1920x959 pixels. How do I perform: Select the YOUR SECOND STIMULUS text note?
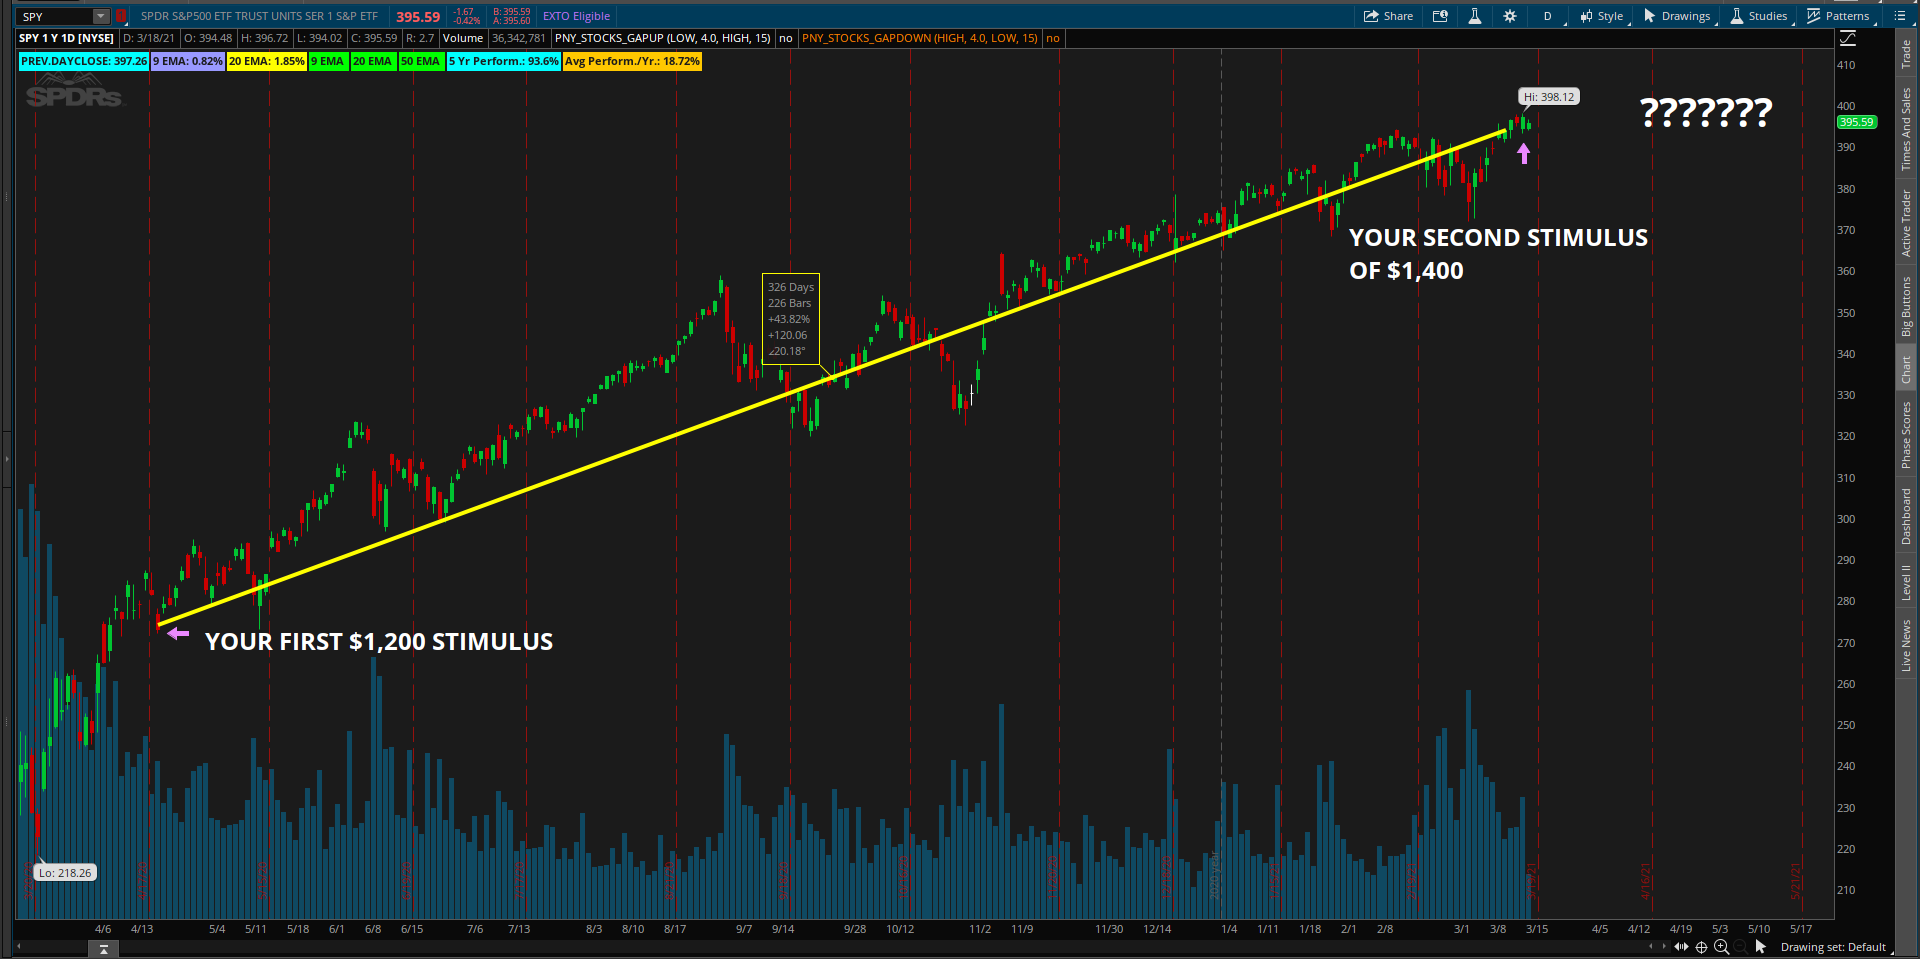tap(1498, 254)
